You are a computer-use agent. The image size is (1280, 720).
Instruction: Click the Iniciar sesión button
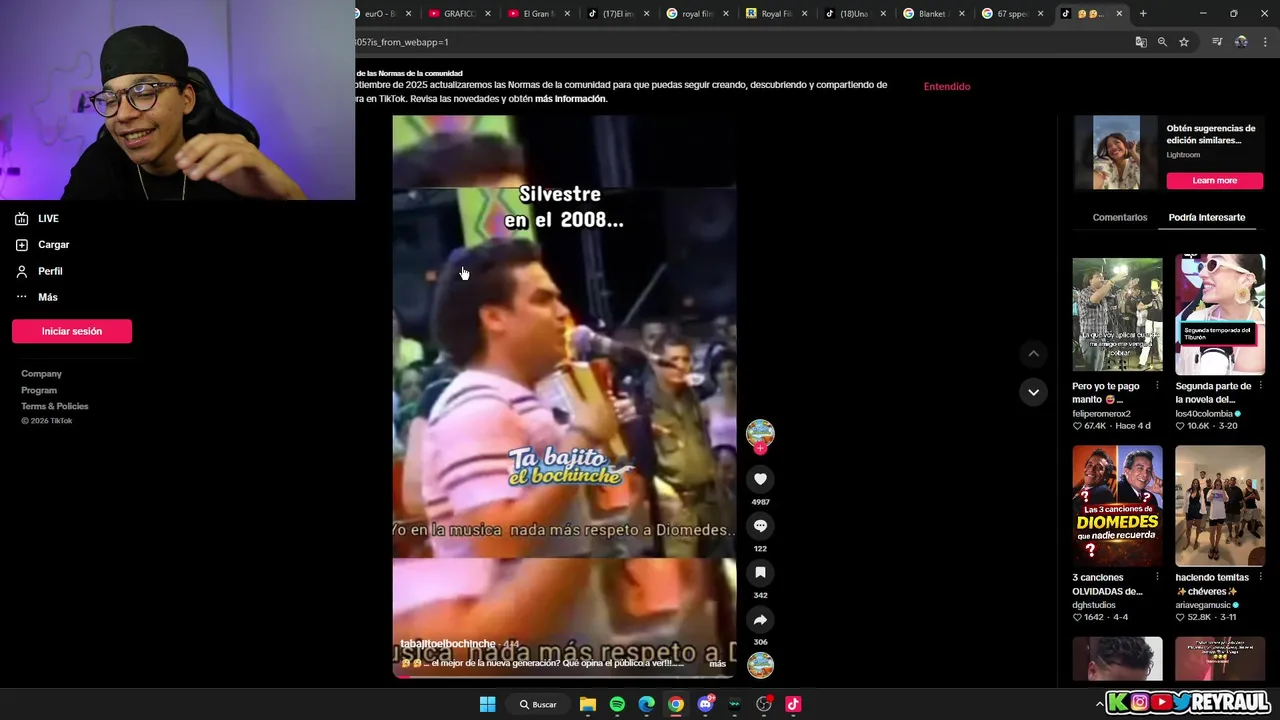click(x=72, y=331)
